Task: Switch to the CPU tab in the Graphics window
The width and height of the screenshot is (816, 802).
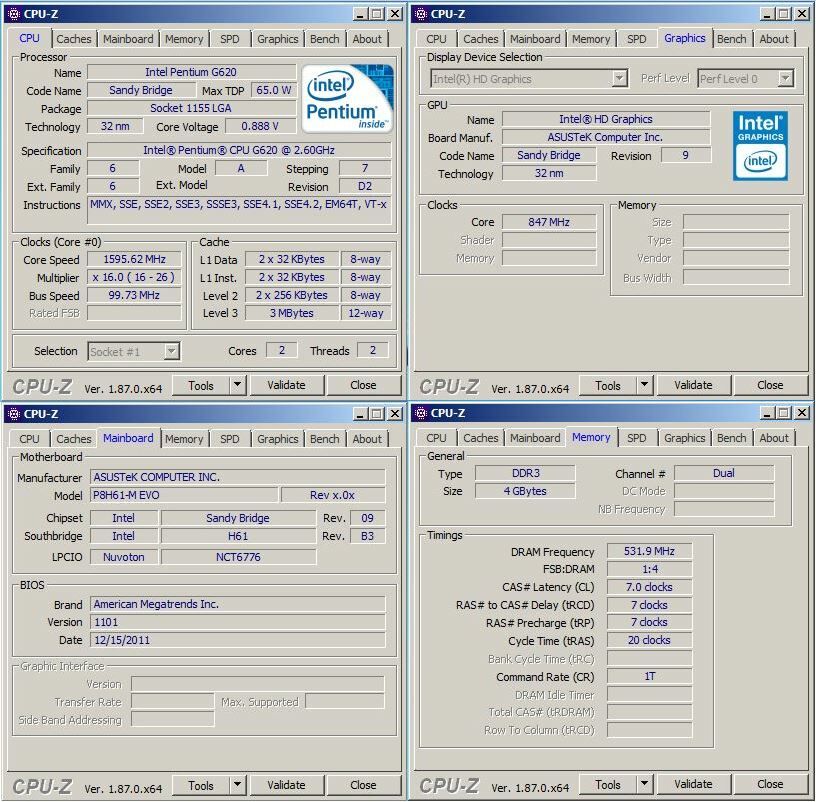Action: pyautogui.click(x=436, y=39)
